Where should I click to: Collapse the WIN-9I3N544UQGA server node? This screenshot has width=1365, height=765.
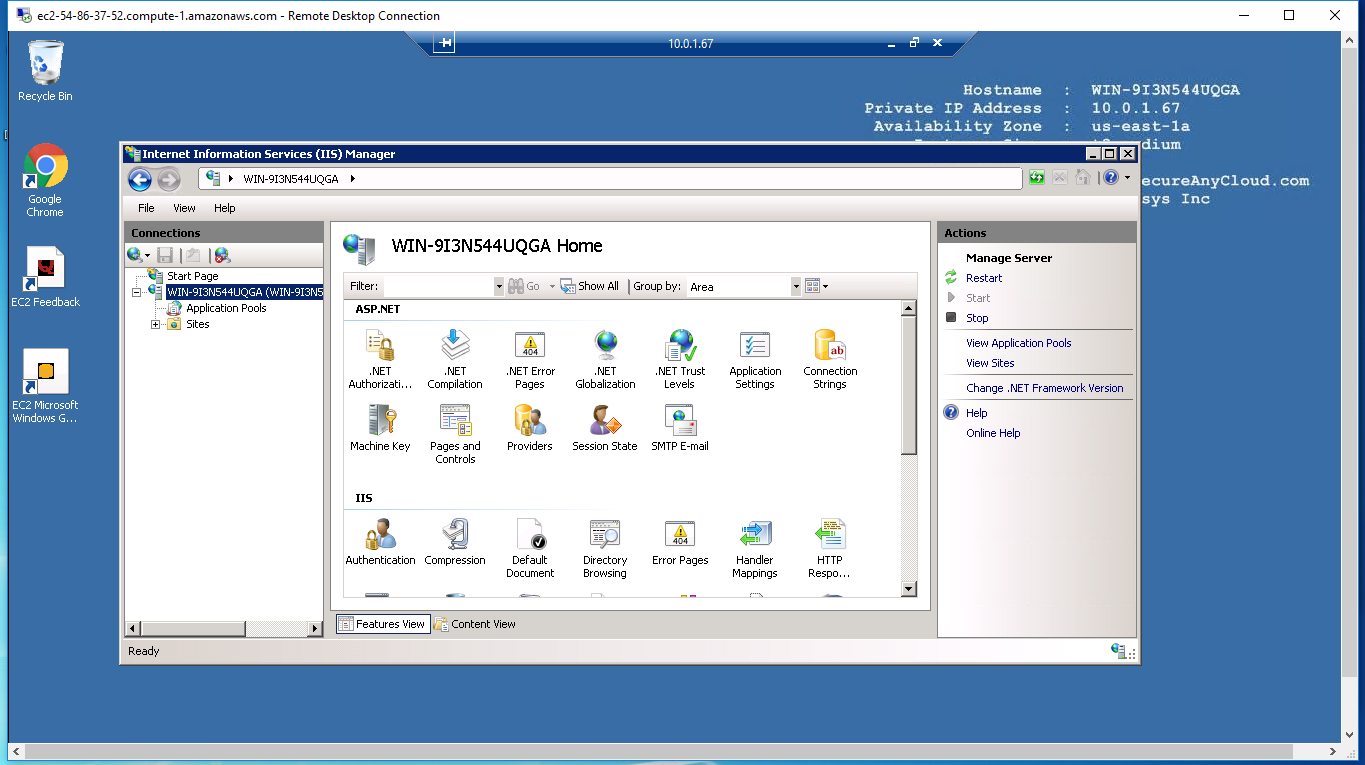(137, 292)
